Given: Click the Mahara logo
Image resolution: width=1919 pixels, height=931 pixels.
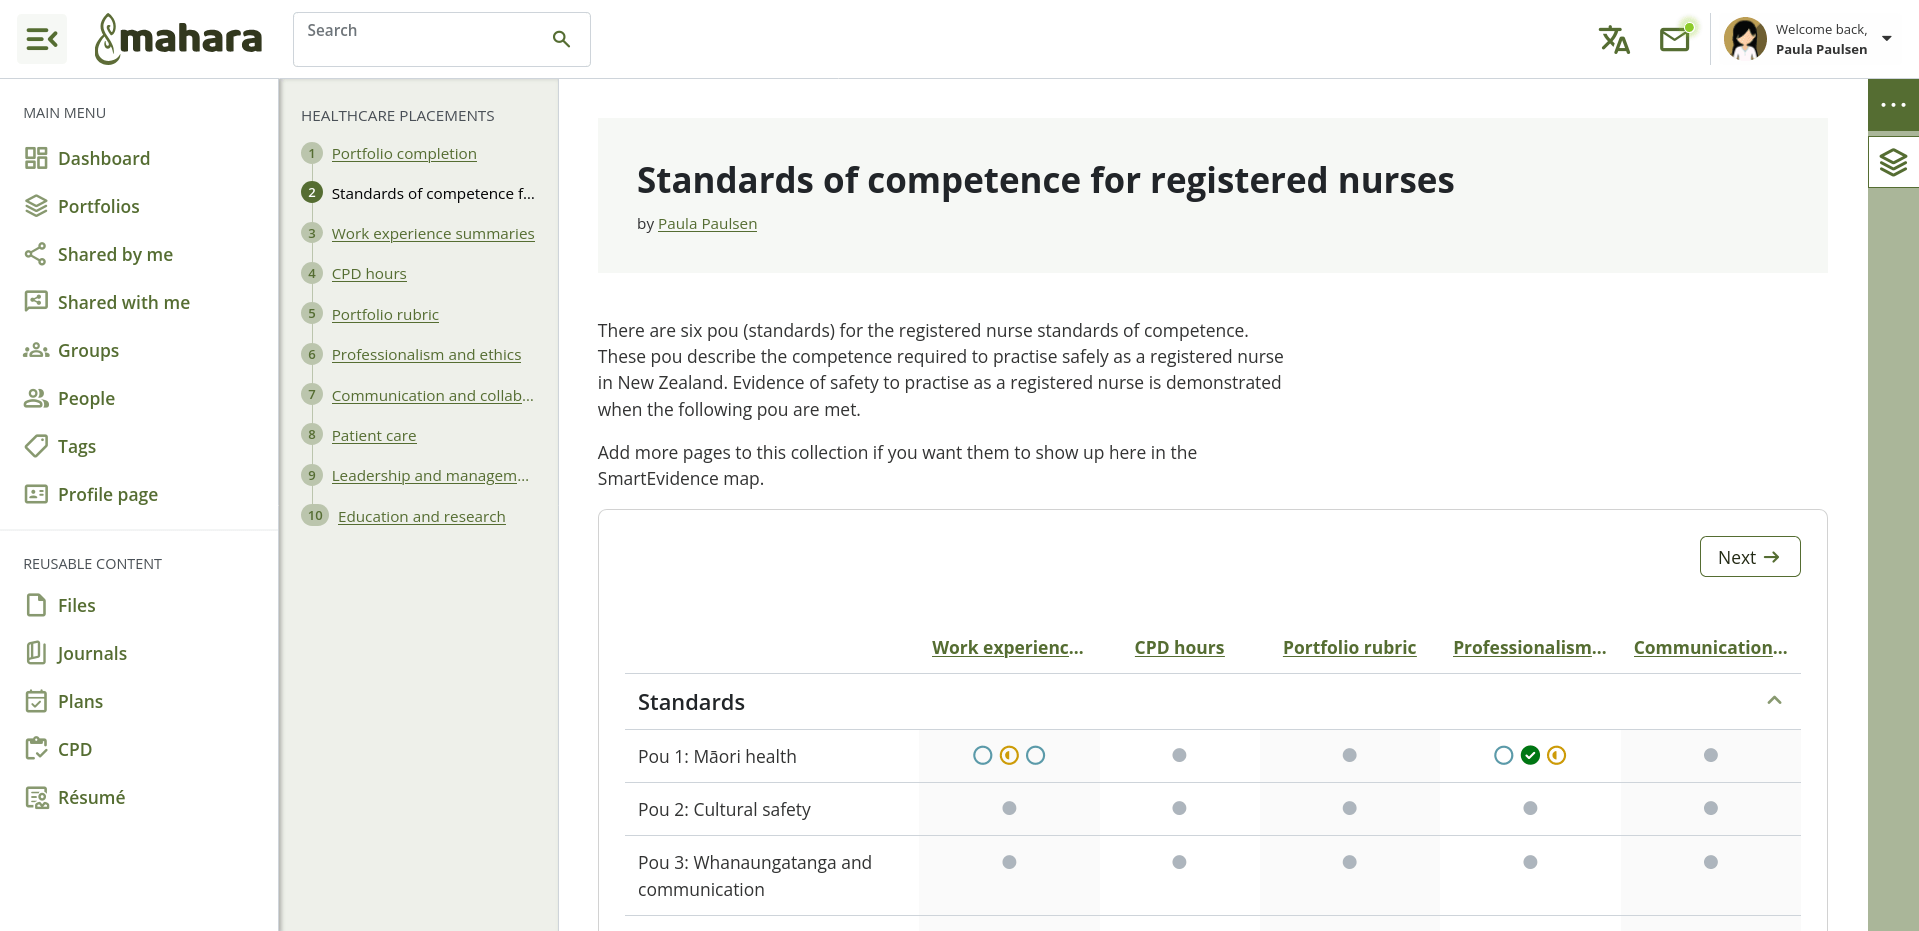Looking at the screenshot, I should tap(178, 39).
